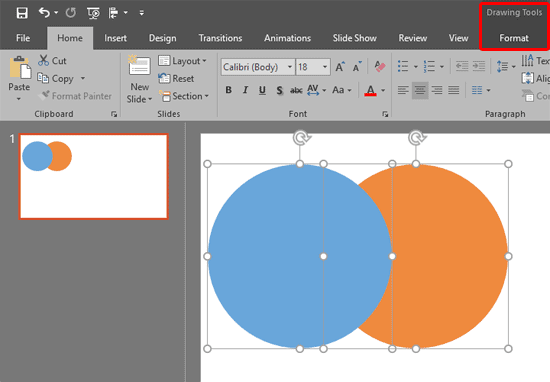Open the Animations tab
550x382 pixels.
coord(287,38)
